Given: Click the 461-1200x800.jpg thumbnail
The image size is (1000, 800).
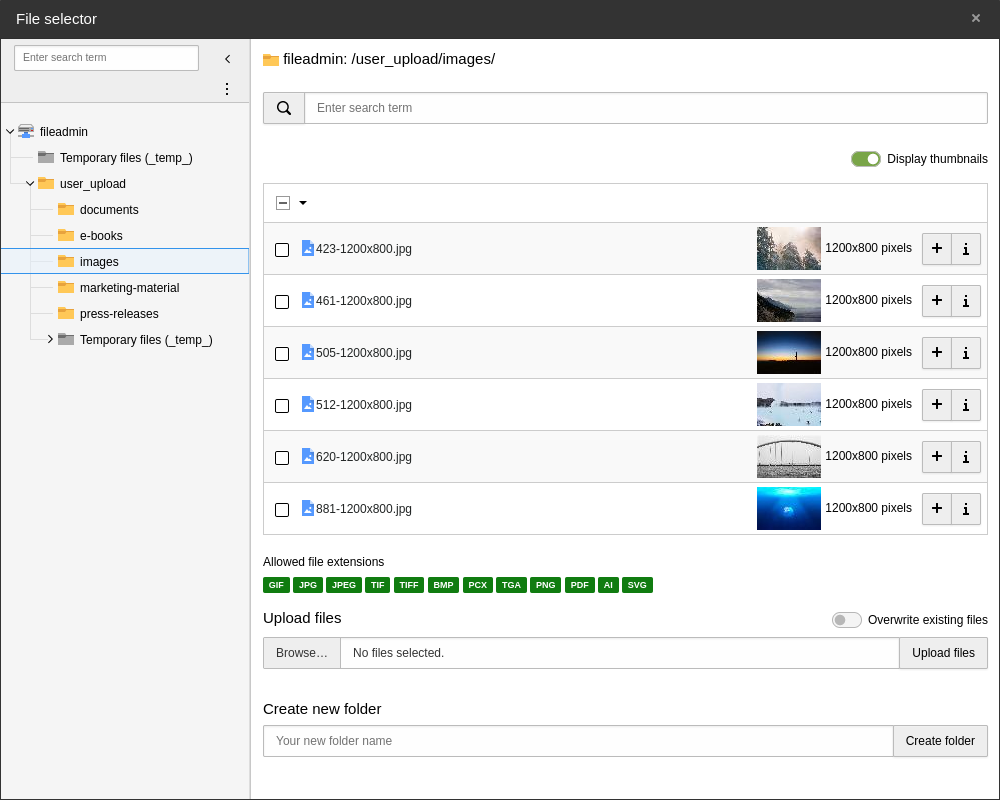Looking at the screenshot, I should pyautogui.click(x=789, y=300).
